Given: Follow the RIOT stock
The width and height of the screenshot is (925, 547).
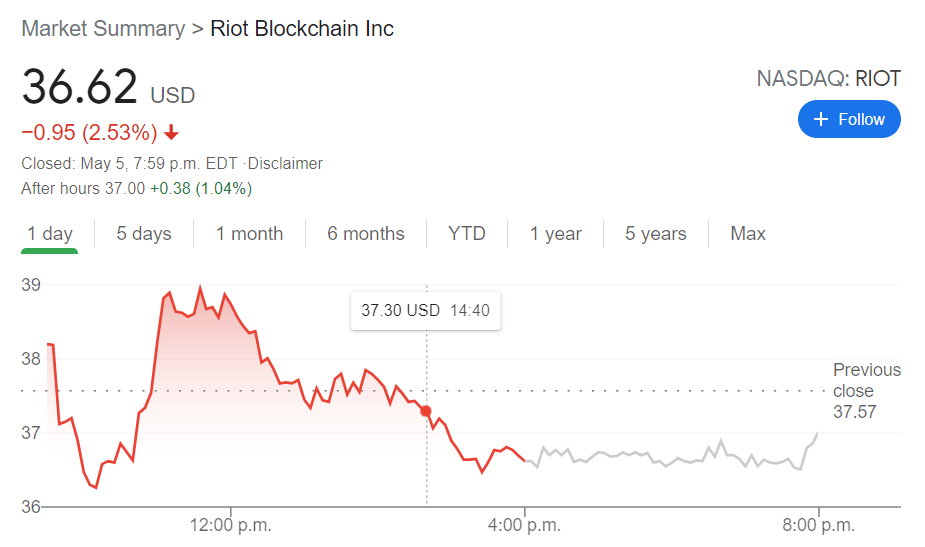Looking at the screenshot, I should click(x=849, y=119).
